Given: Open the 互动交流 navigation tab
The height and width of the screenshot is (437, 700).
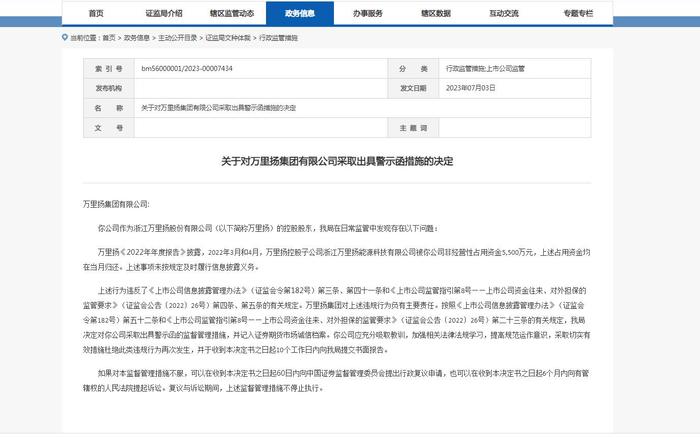Looking at the screenshot, I should pyautogui.click(x=504, y=13).
